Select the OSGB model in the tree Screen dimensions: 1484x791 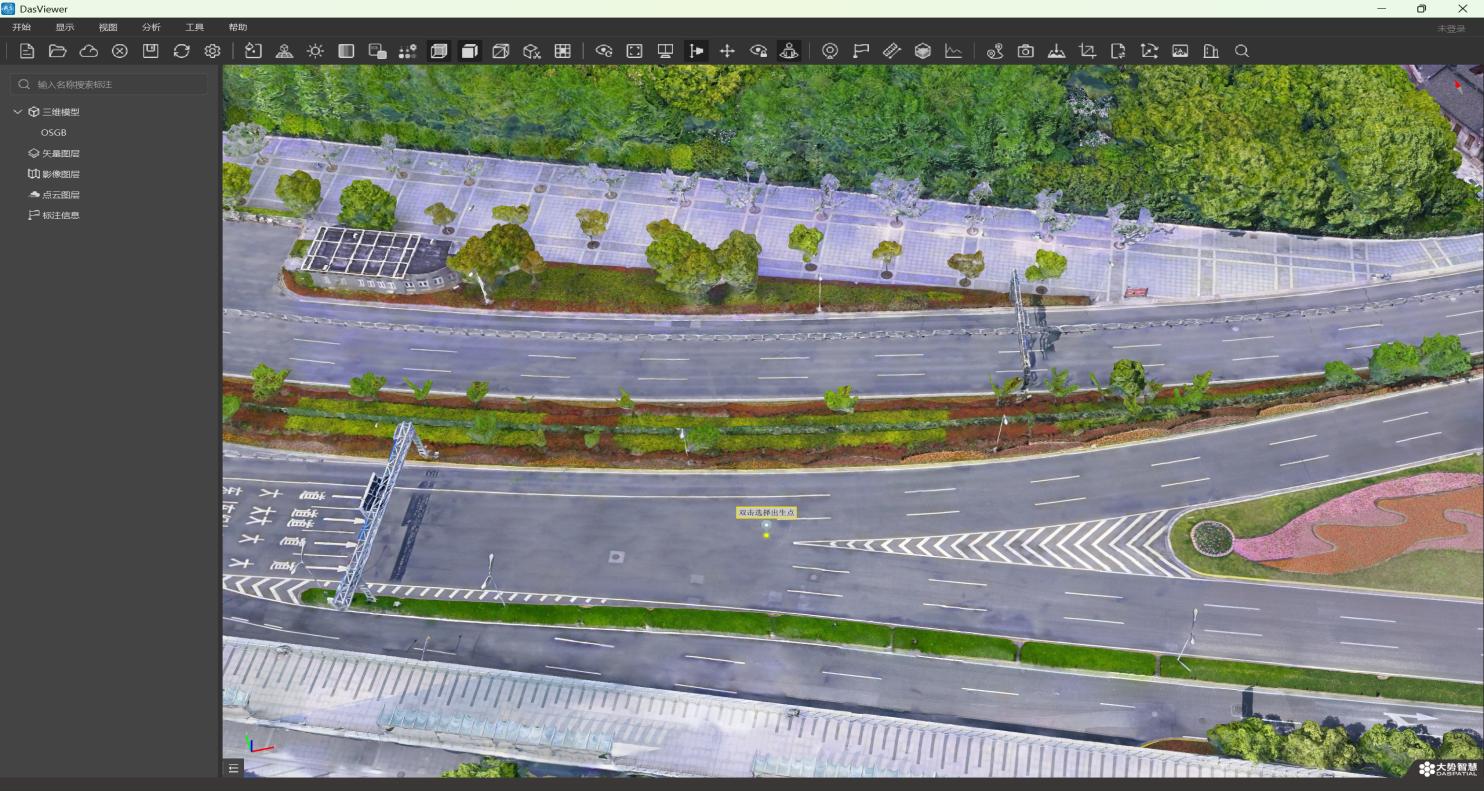coord(54,133)
